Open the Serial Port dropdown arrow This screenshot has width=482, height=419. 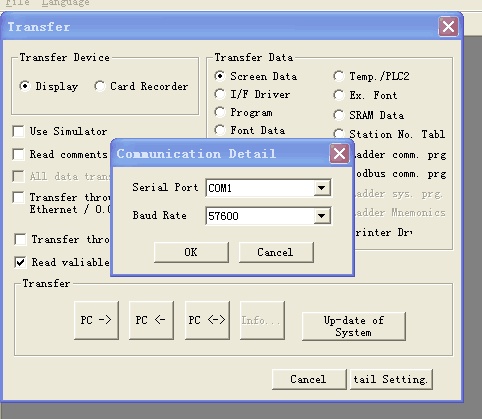(x=322, y=188)
